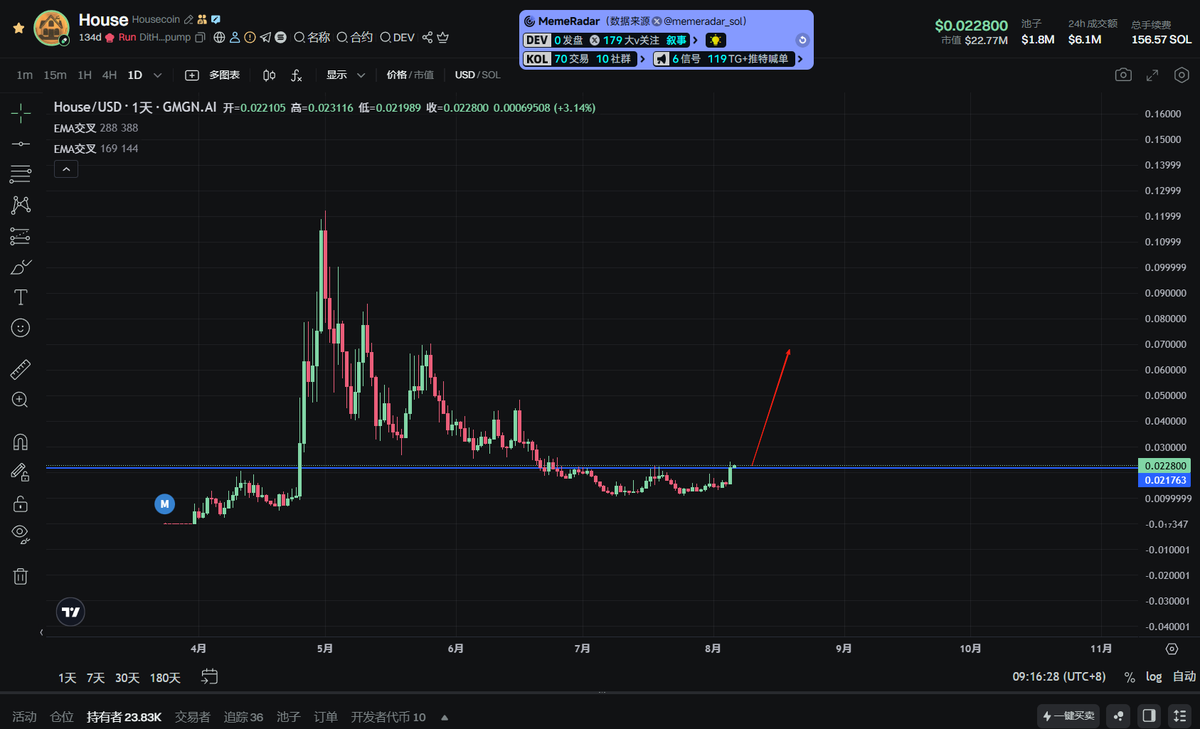Viewport: 1200px width, 729px height.
Task: Click the edit pencil icon beside Housecoin
Action: point(189,19)
